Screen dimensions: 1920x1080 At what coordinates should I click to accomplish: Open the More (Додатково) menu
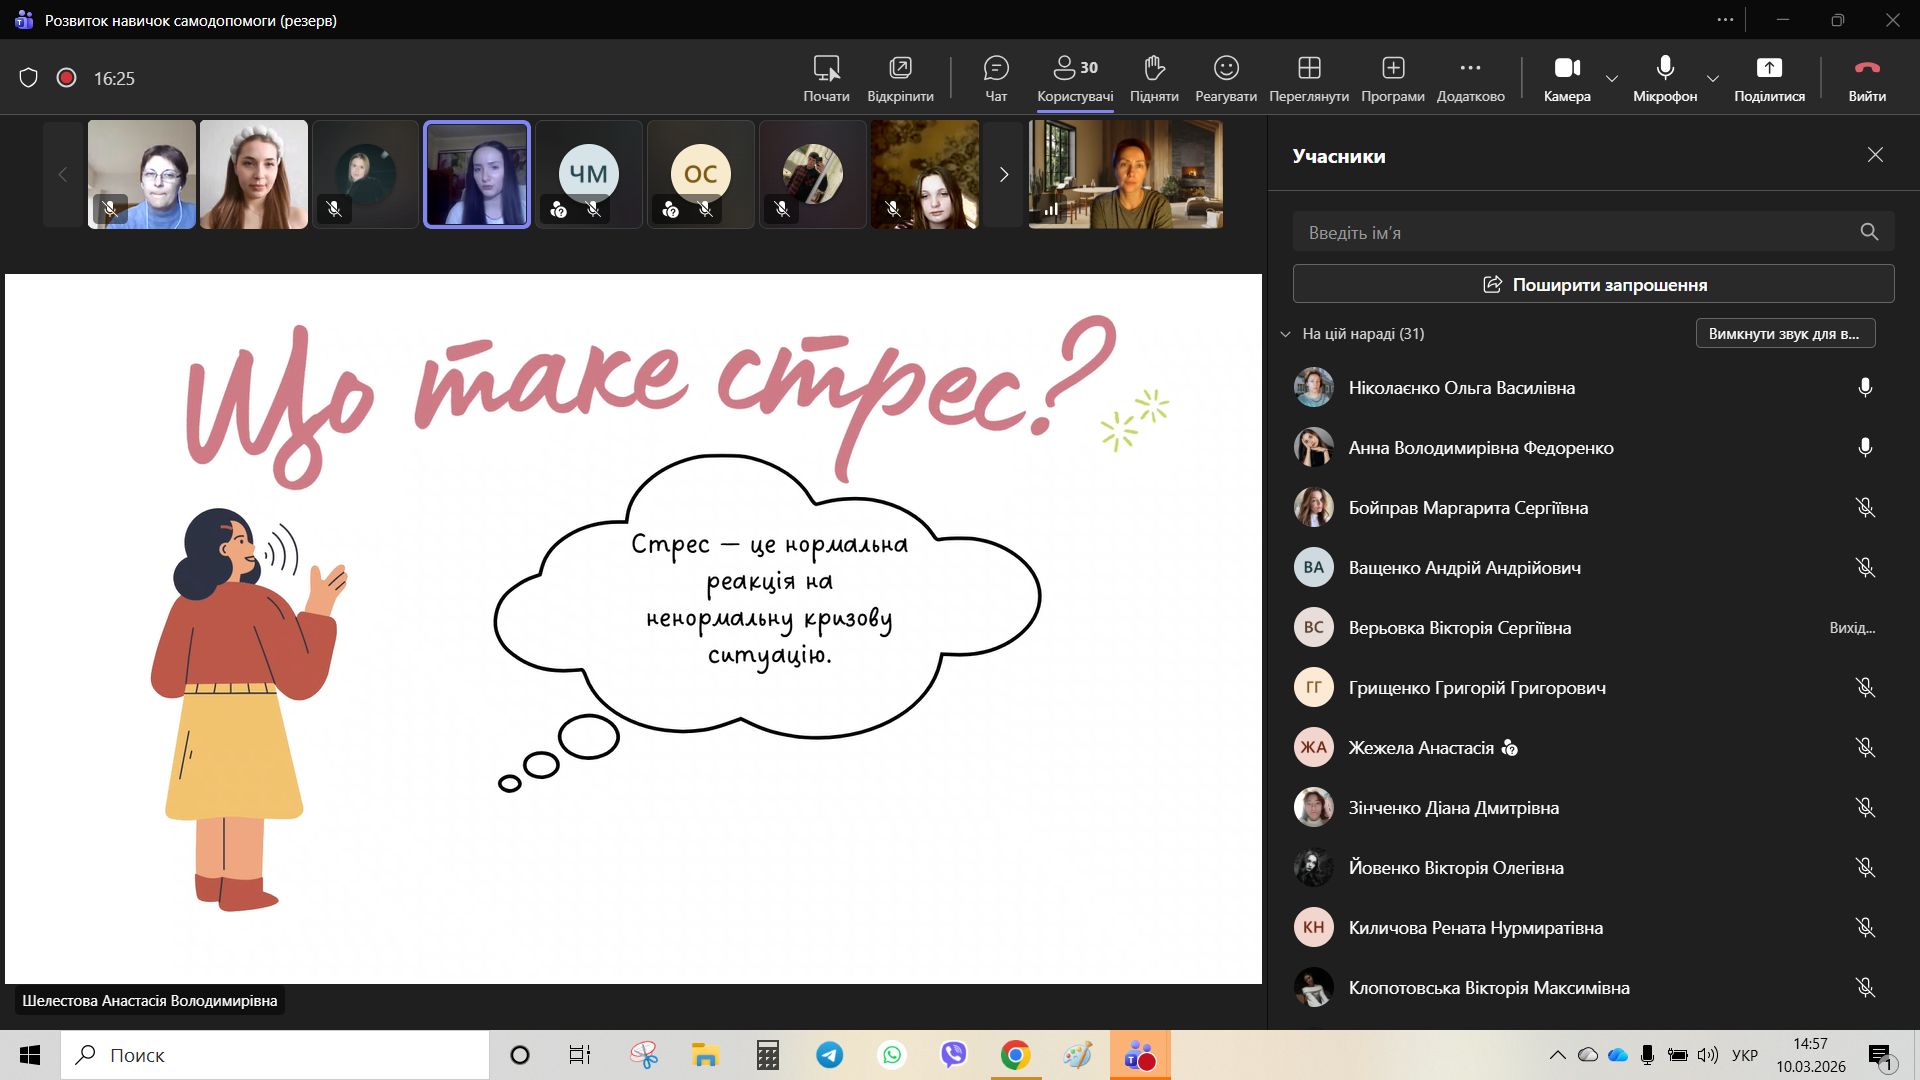pyautogui.click(x=1470, y=78)
